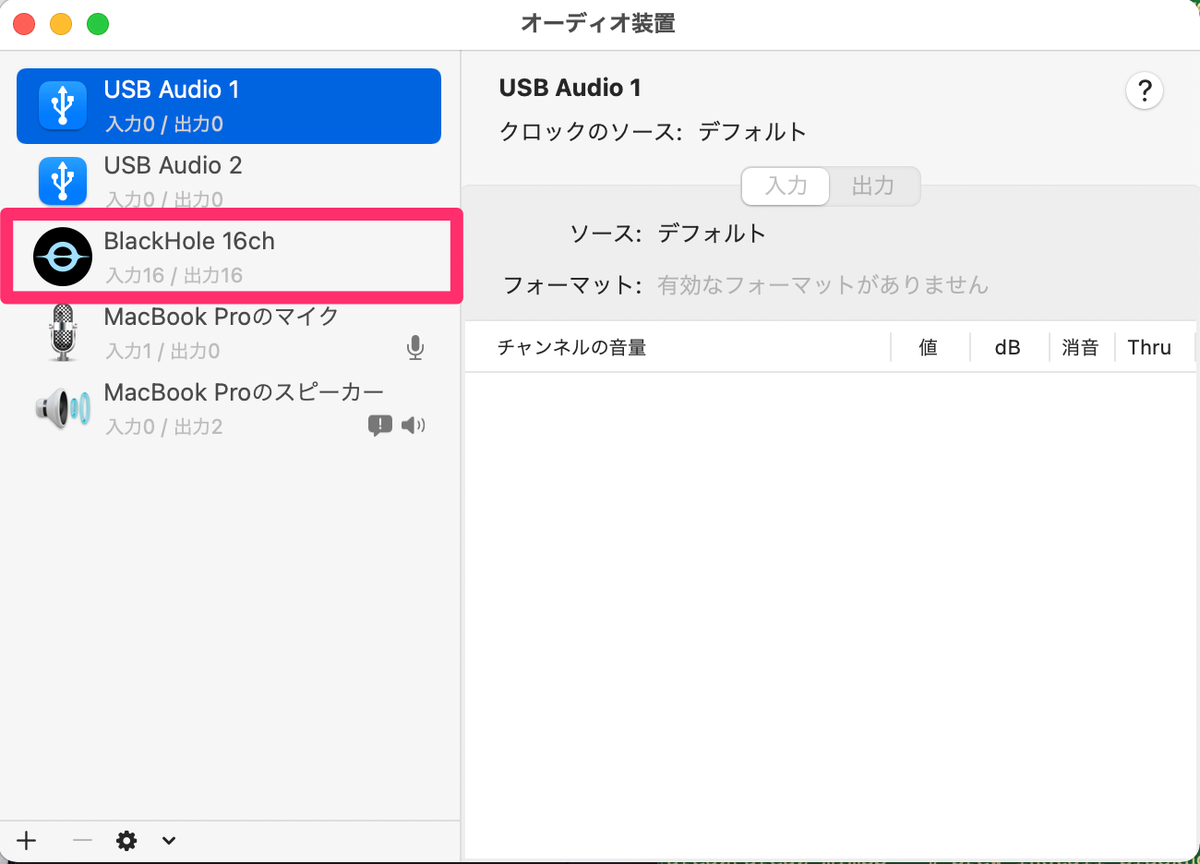
Task: Select MacBook Proのマイク device
Action: 229,333
